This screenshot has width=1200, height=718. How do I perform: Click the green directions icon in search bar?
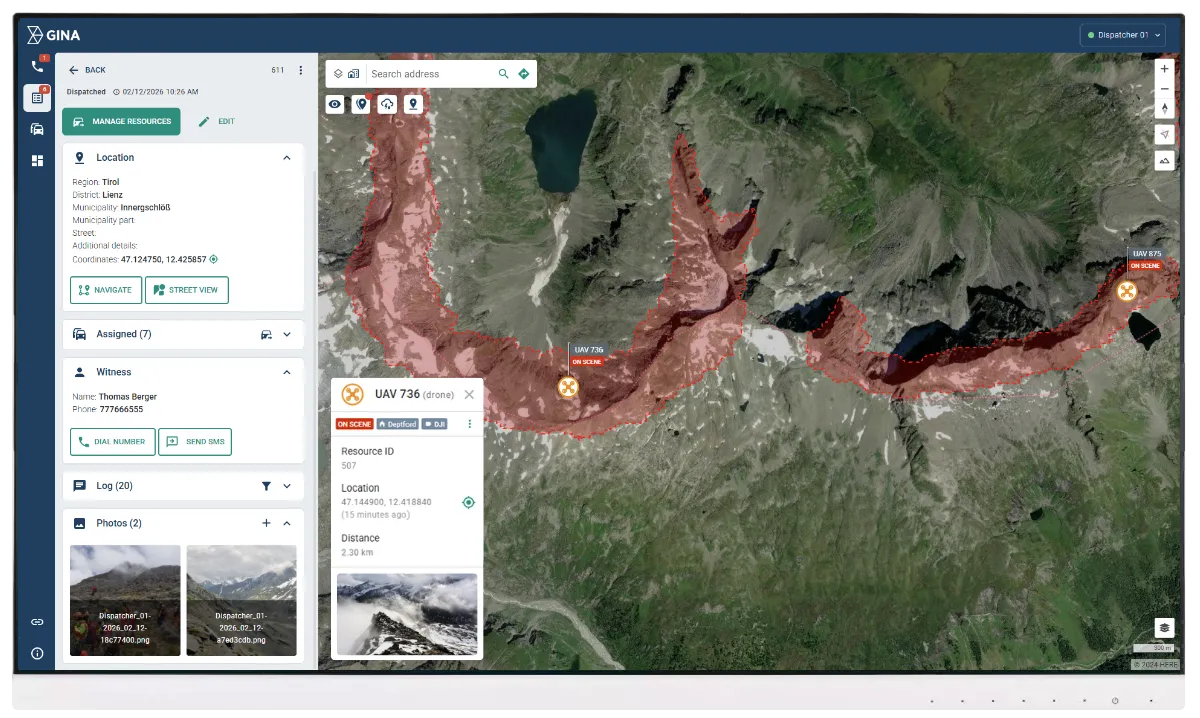click(523, 73)
